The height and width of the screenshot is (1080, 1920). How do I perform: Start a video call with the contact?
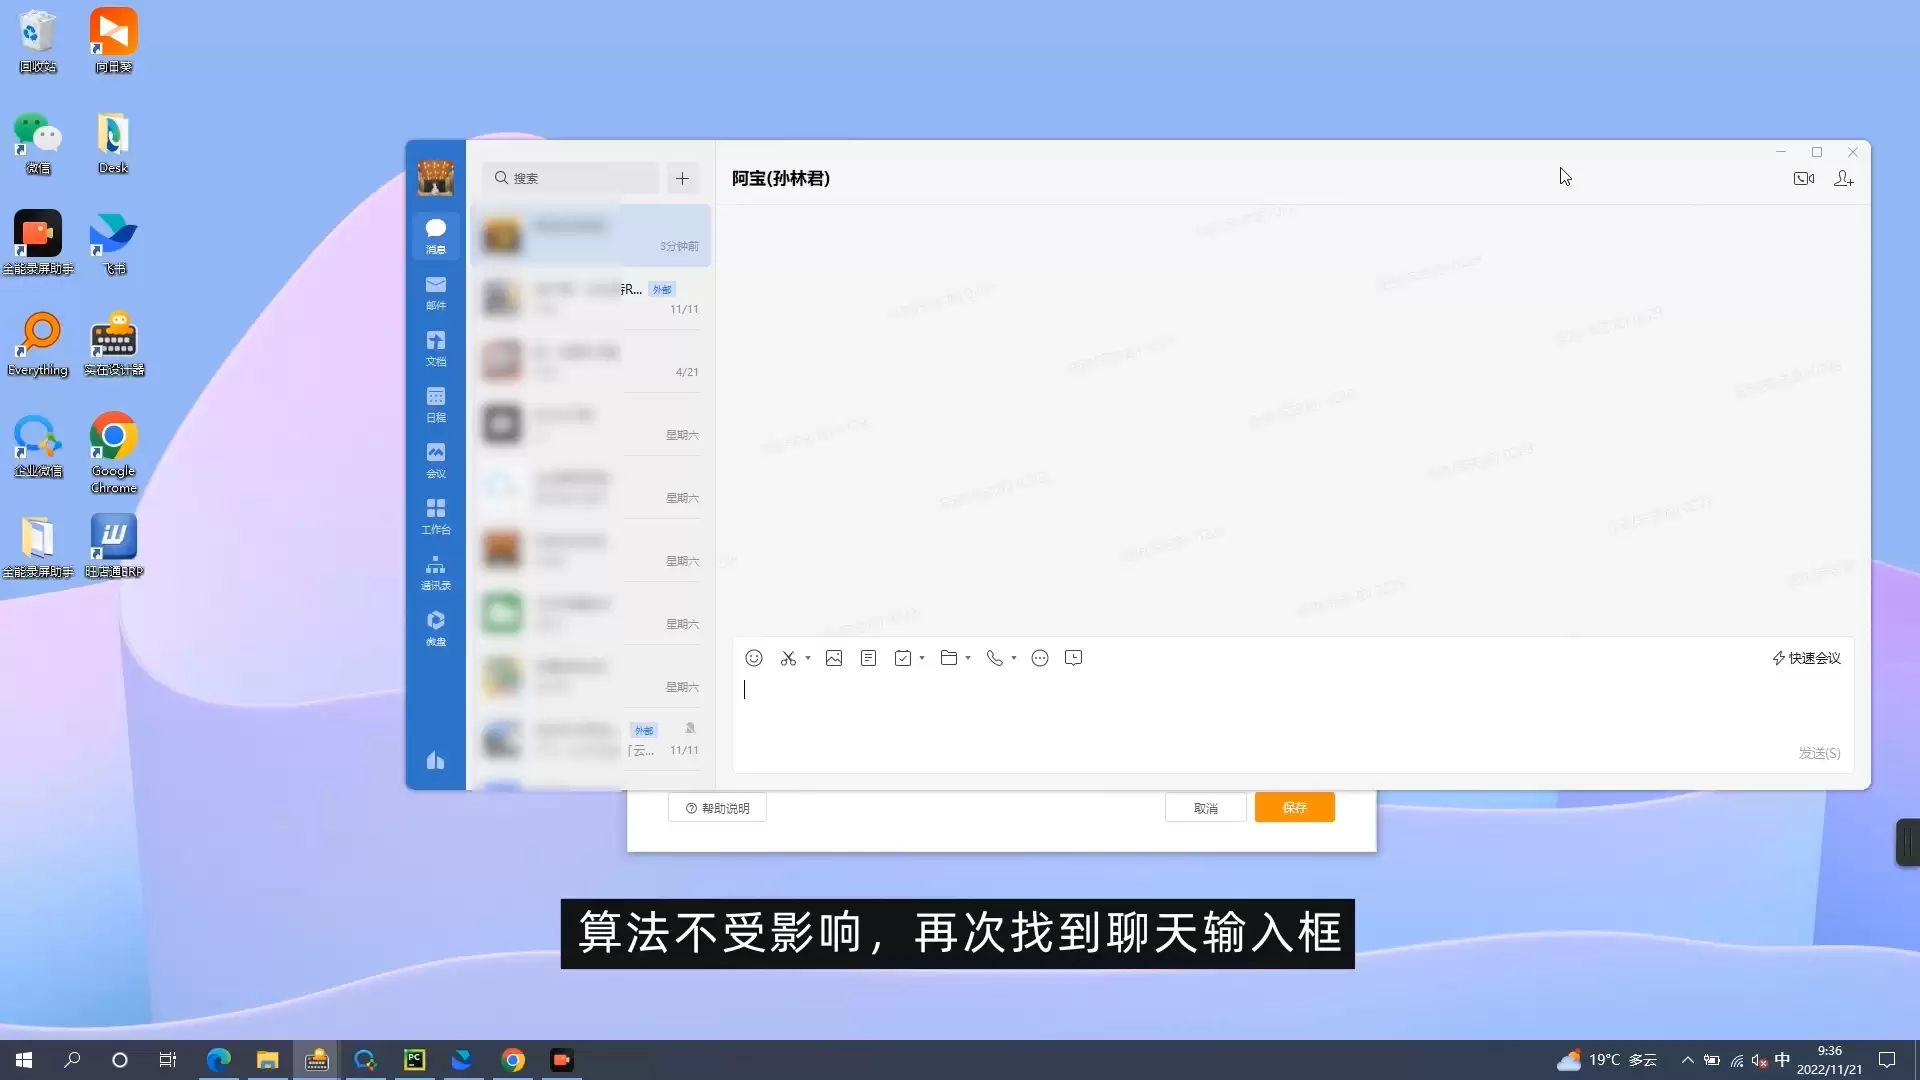(1803, 179)
